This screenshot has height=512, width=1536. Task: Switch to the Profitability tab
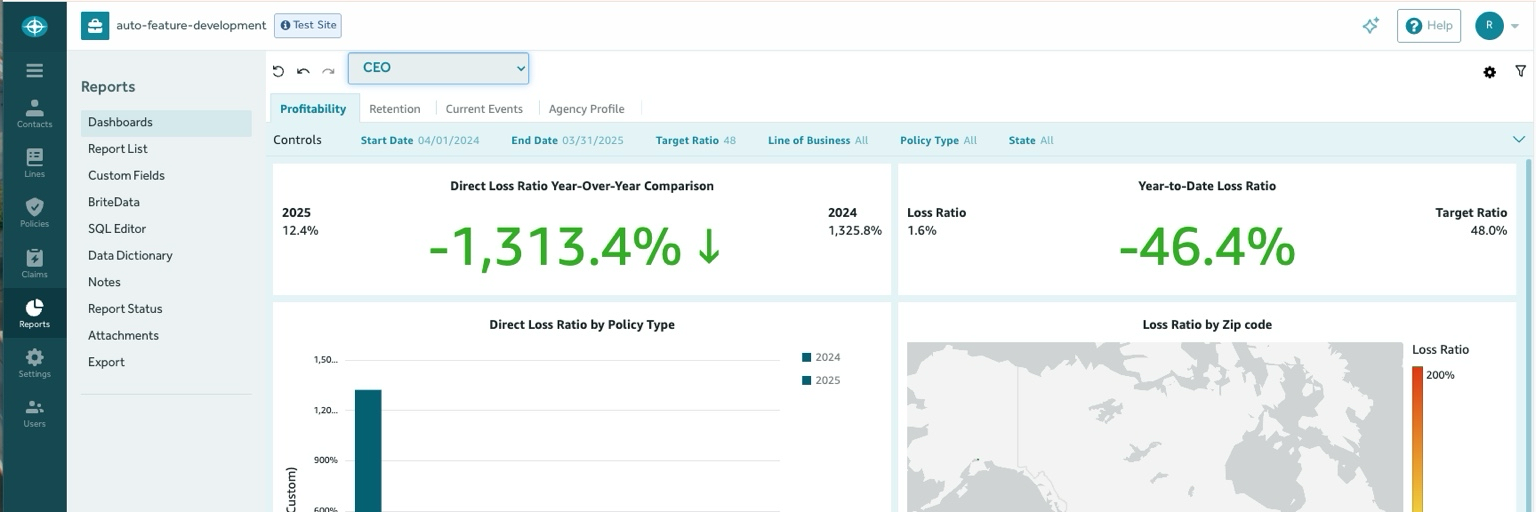[313, 109]
